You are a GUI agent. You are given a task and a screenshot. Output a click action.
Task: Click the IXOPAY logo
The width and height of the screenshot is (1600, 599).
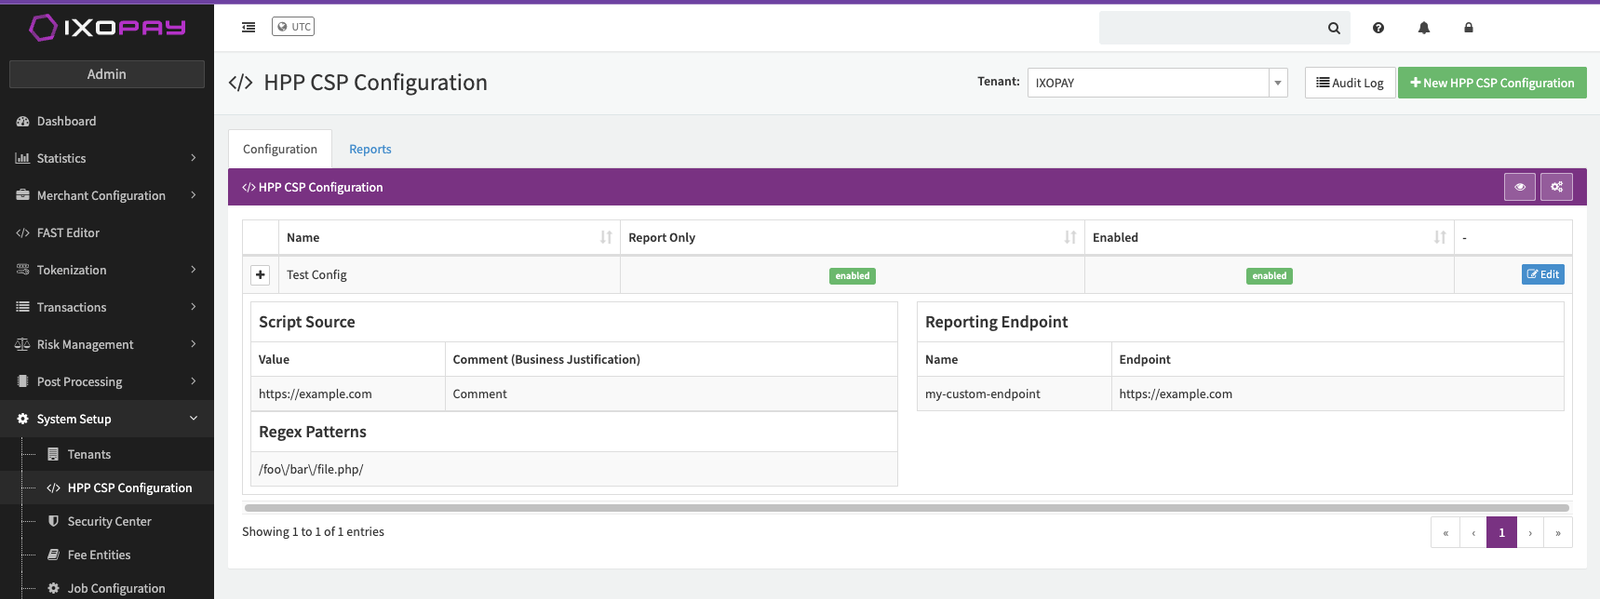(107, 27)
